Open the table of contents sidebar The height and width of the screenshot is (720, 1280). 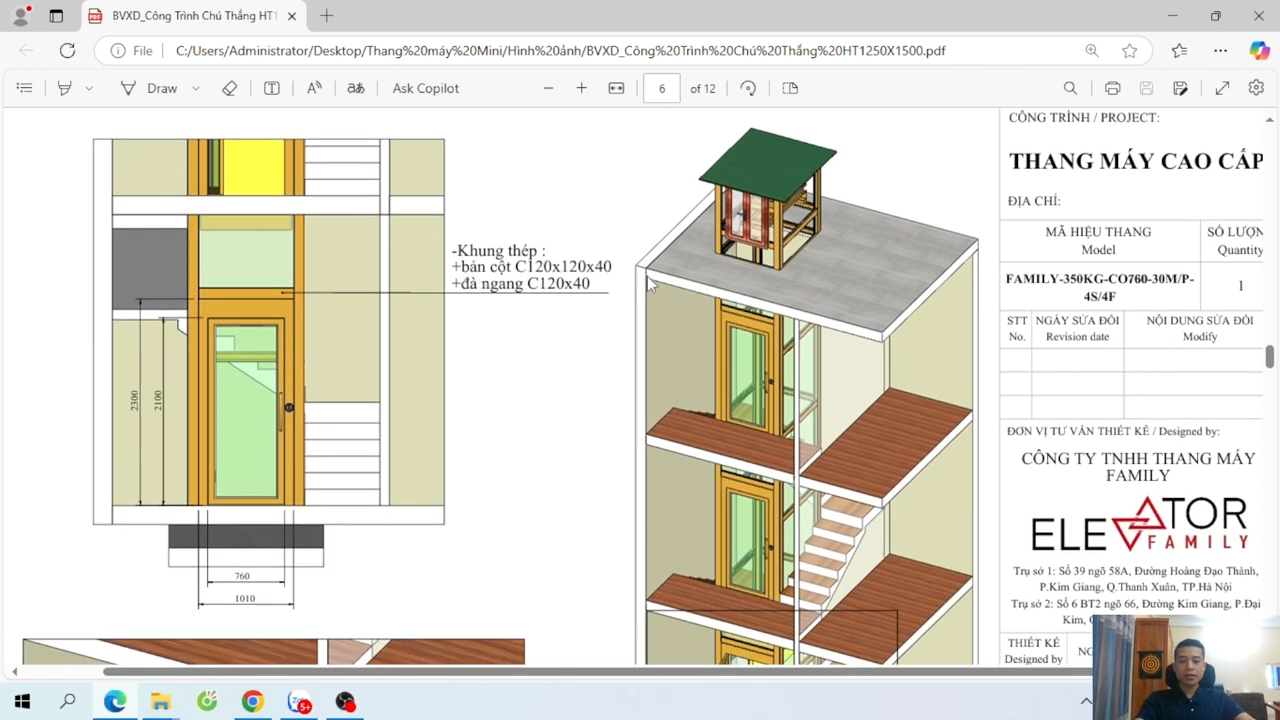click(24, 88)
